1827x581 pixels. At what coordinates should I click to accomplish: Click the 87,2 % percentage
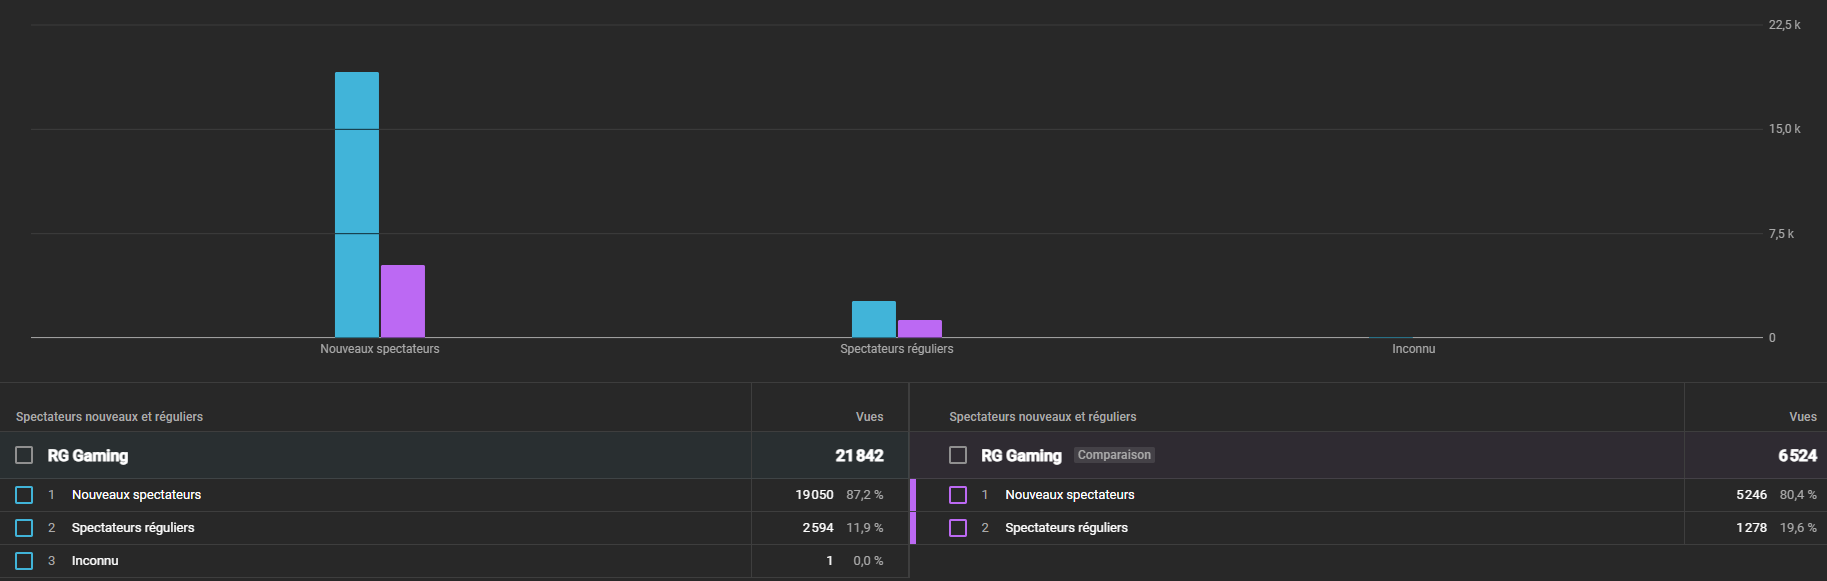[x=865, y=495]
